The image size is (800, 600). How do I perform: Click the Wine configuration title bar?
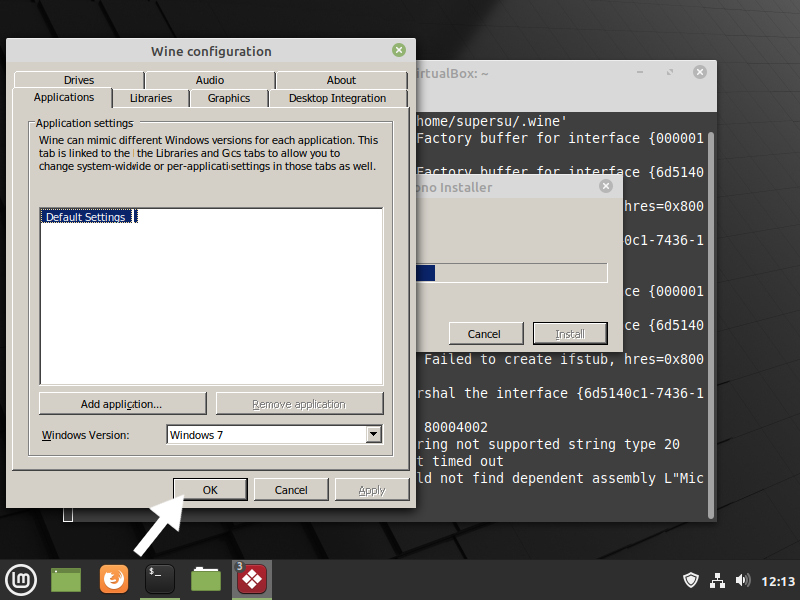click(x=211, y=51)
